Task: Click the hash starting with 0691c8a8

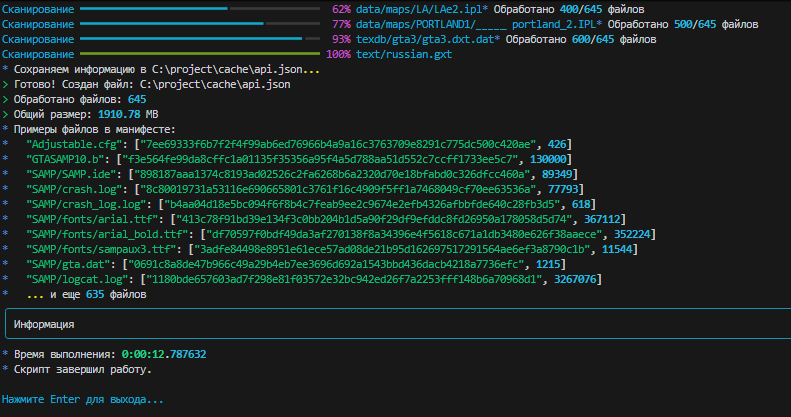Action: (x=326, y=264)
